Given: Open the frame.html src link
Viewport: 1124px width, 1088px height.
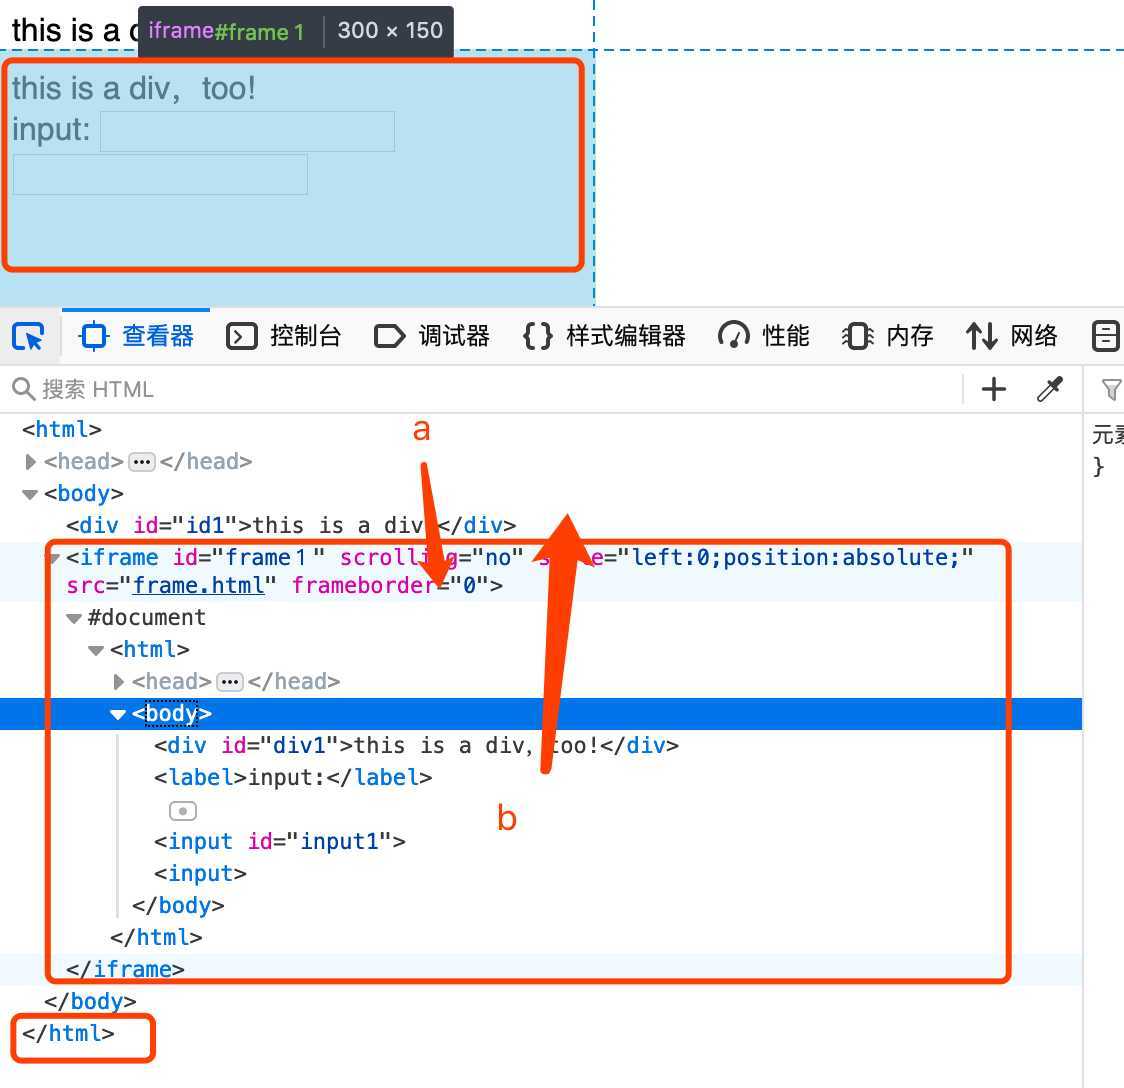Looking at the screenshot, I should point(198,585).
